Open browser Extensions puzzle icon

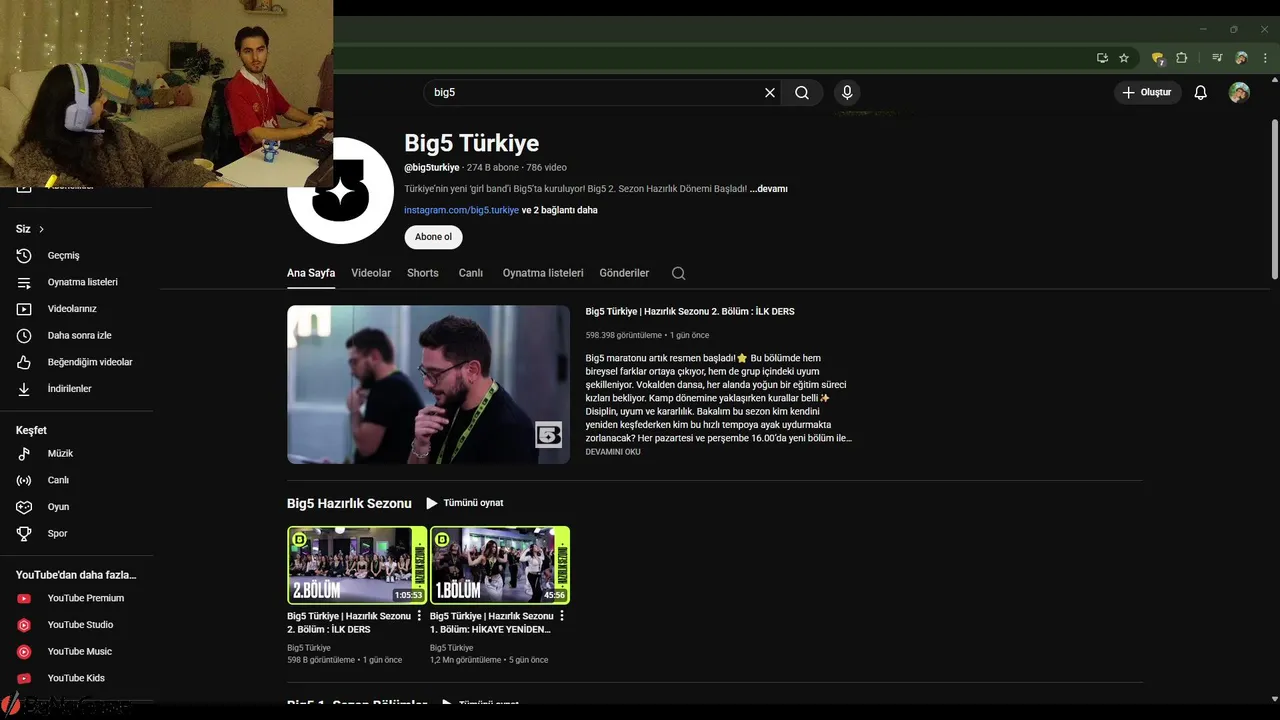(1181, 58)
